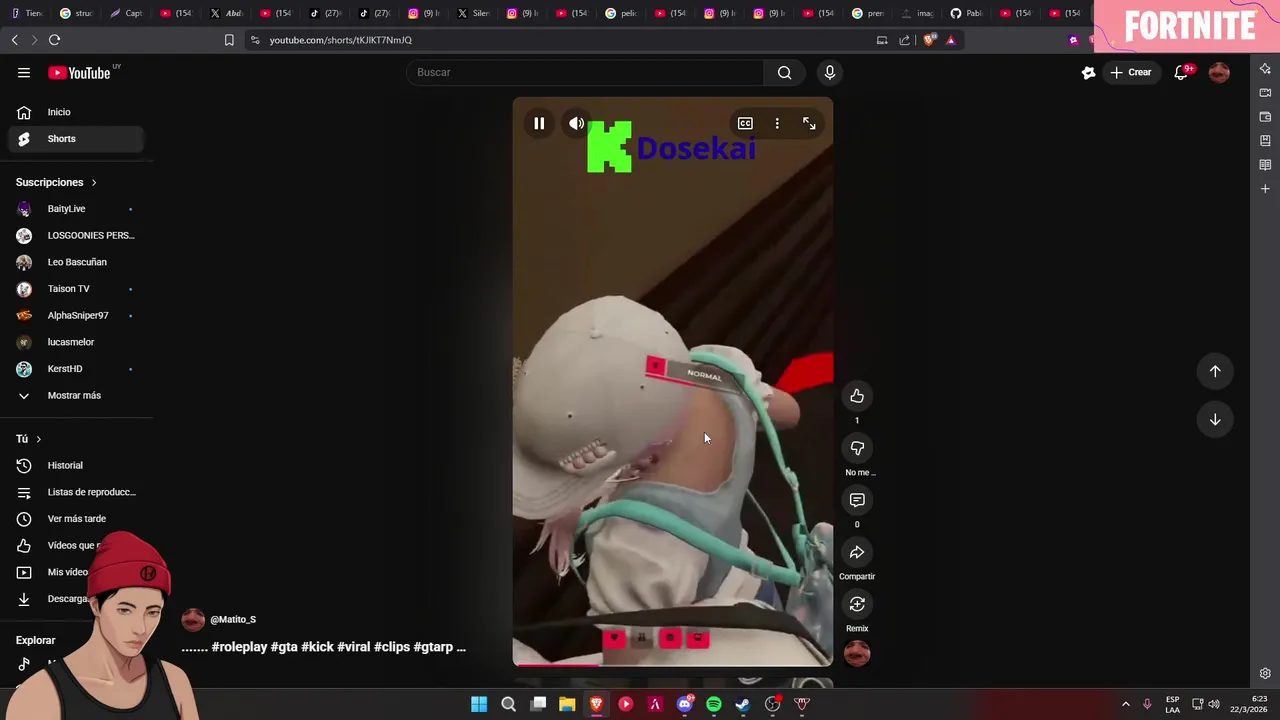Open Spotify from the taskbar
1280x720 pixels.
(x=713, y=704)
